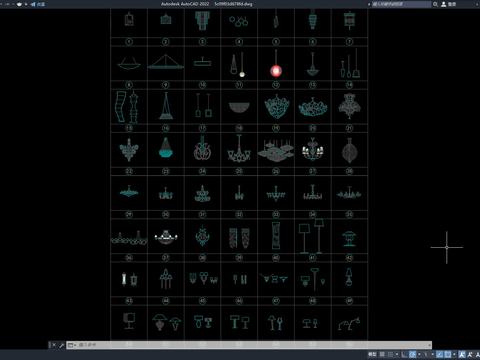
Task: Toggle snap mode in the status bar
Action: click(x=390, y=354)
